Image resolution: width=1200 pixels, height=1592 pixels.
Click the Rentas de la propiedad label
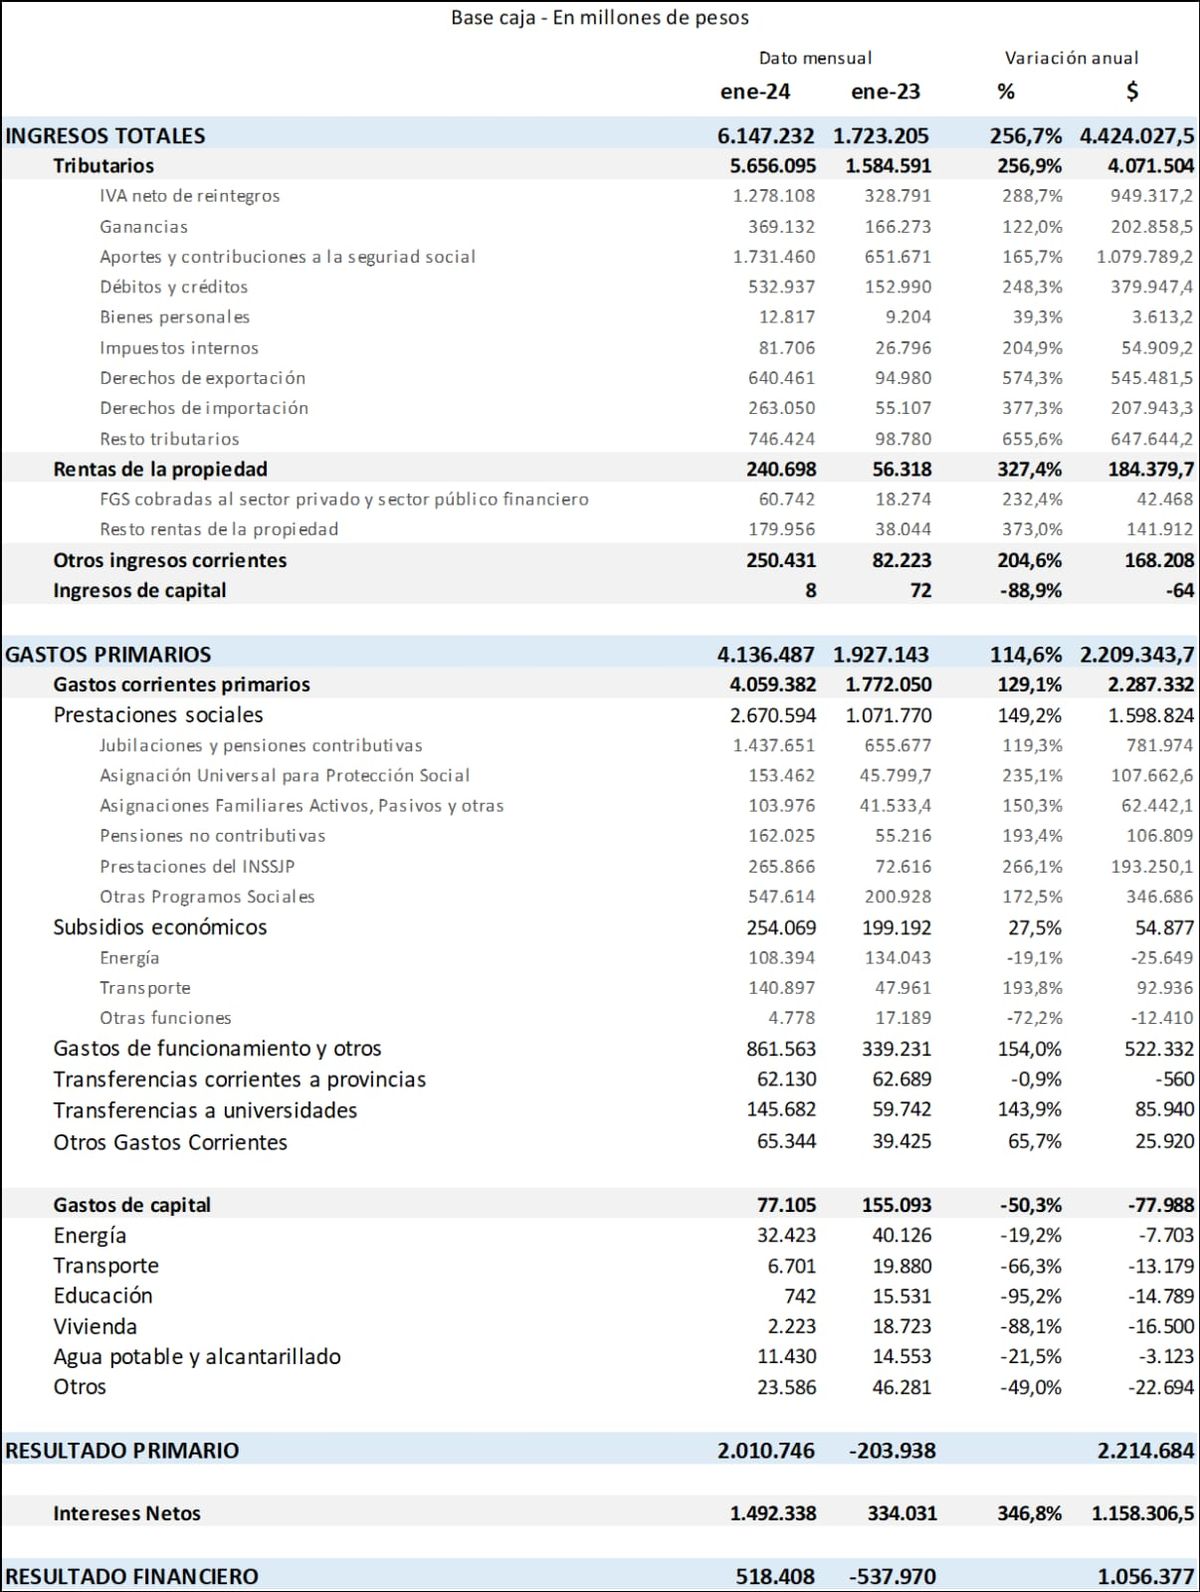160,469
